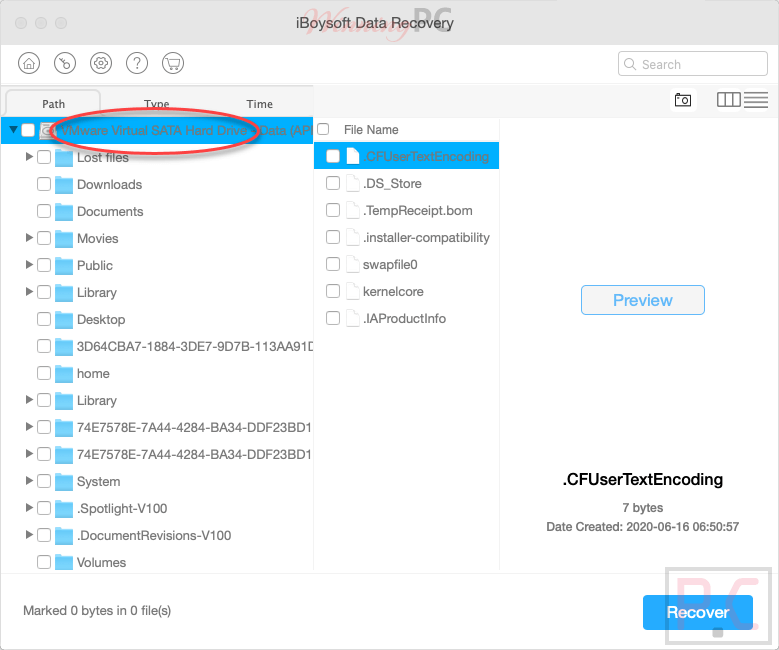Click the shopping cart purchase icon

[x=173, y=63]
